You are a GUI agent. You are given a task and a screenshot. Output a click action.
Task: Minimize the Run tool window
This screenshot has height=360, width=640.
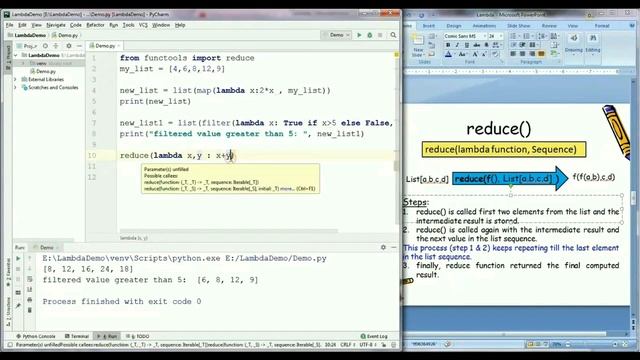pyautogui.click(x=393, y=247)
